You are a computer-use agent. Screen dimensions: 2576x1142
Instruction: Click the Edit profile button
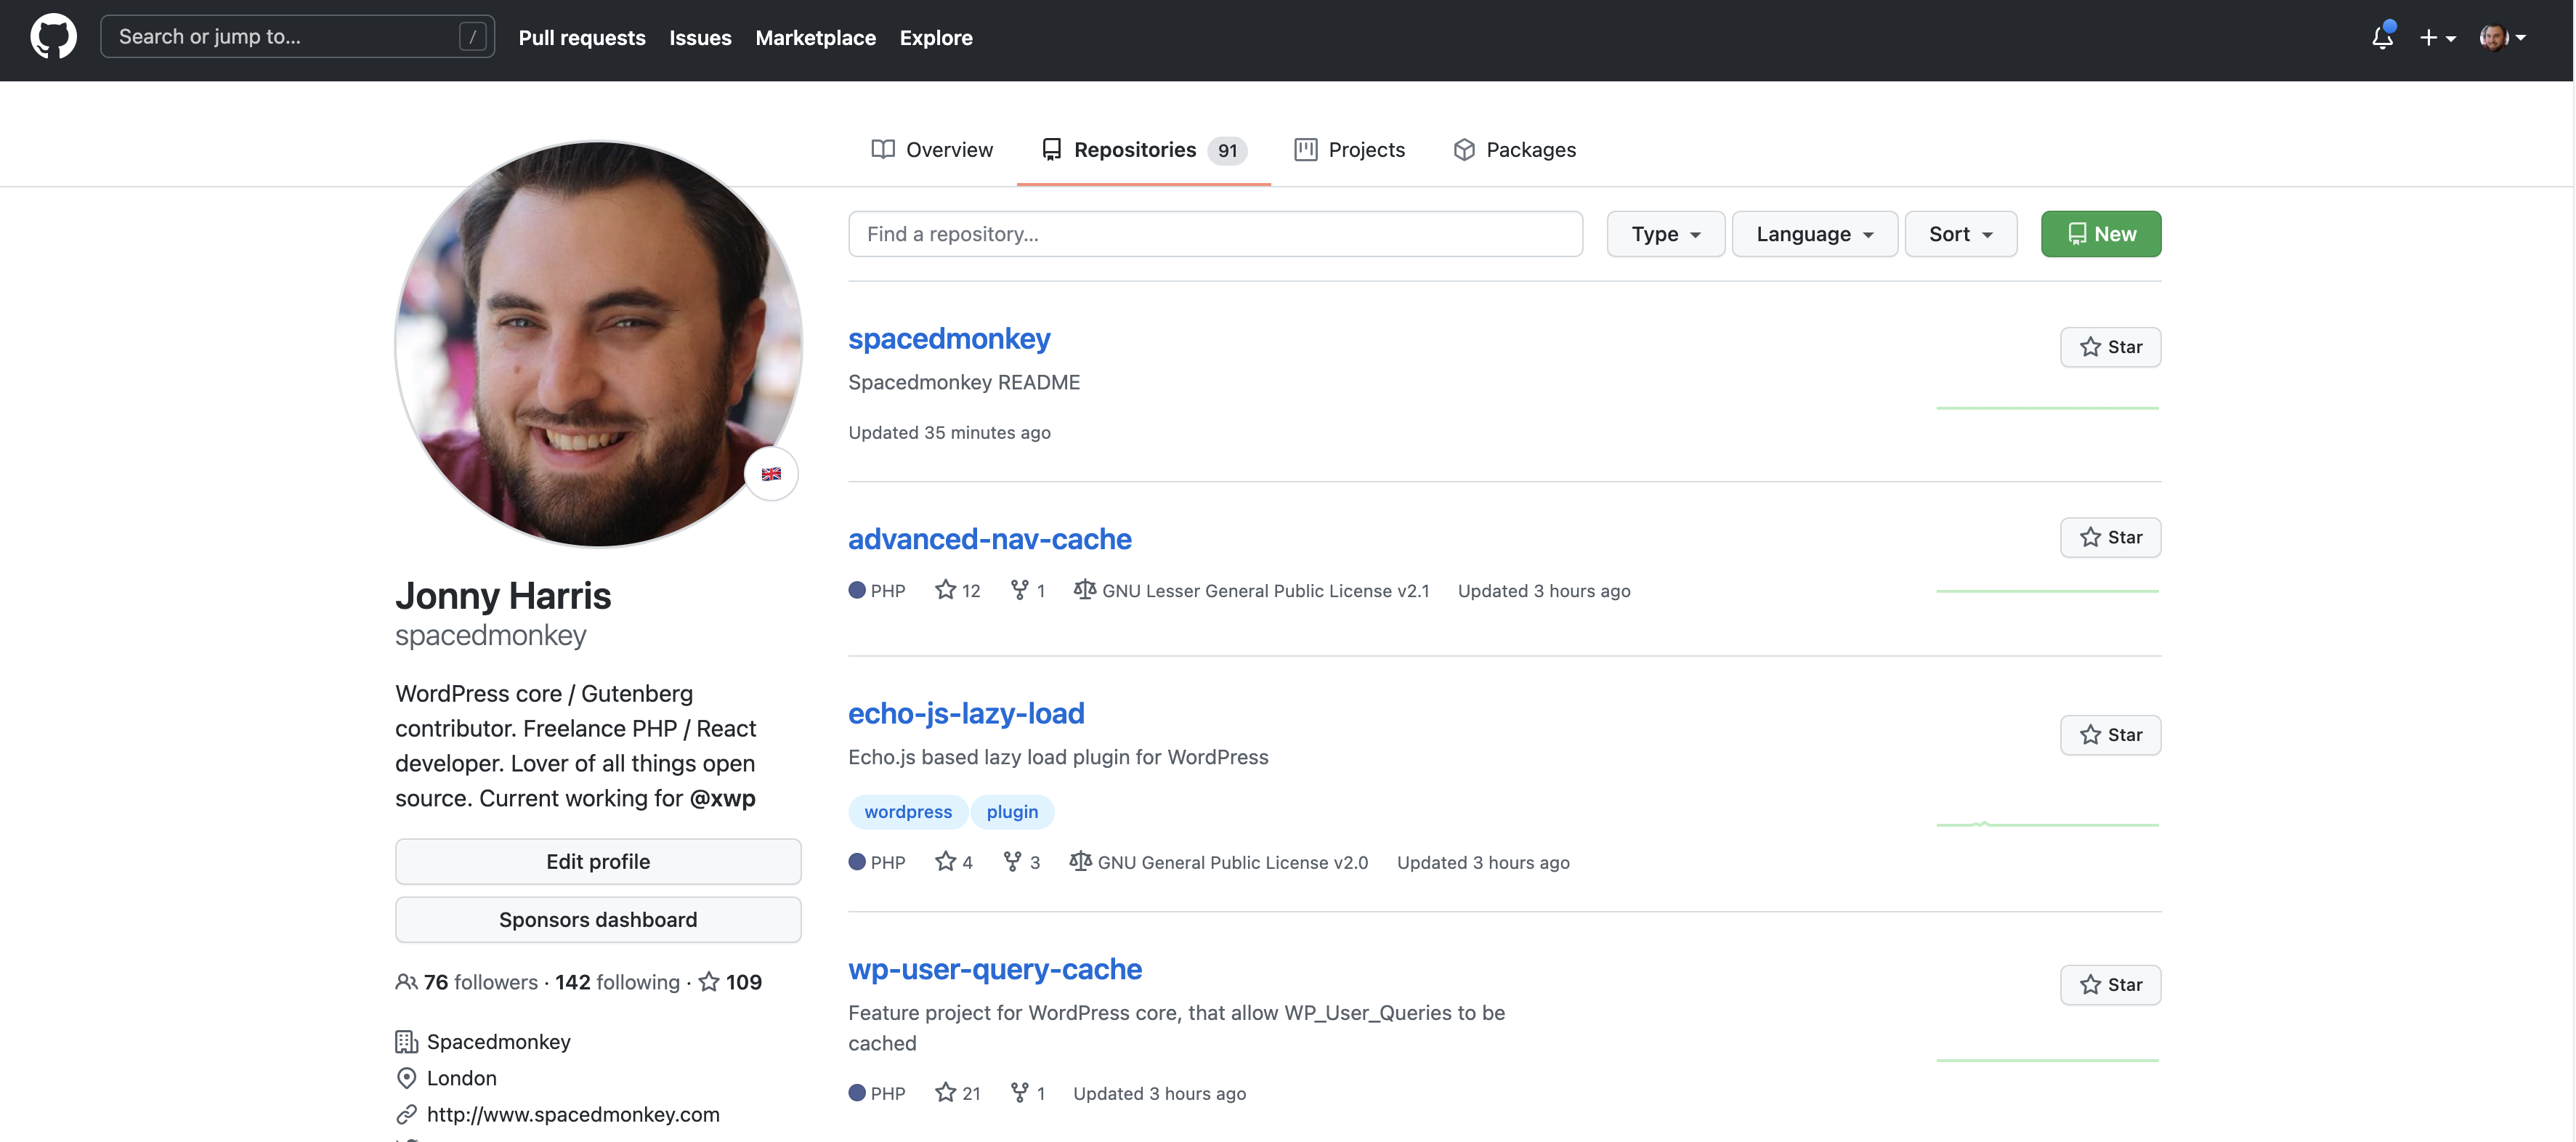pyautogui.click(x=598, y=862)
